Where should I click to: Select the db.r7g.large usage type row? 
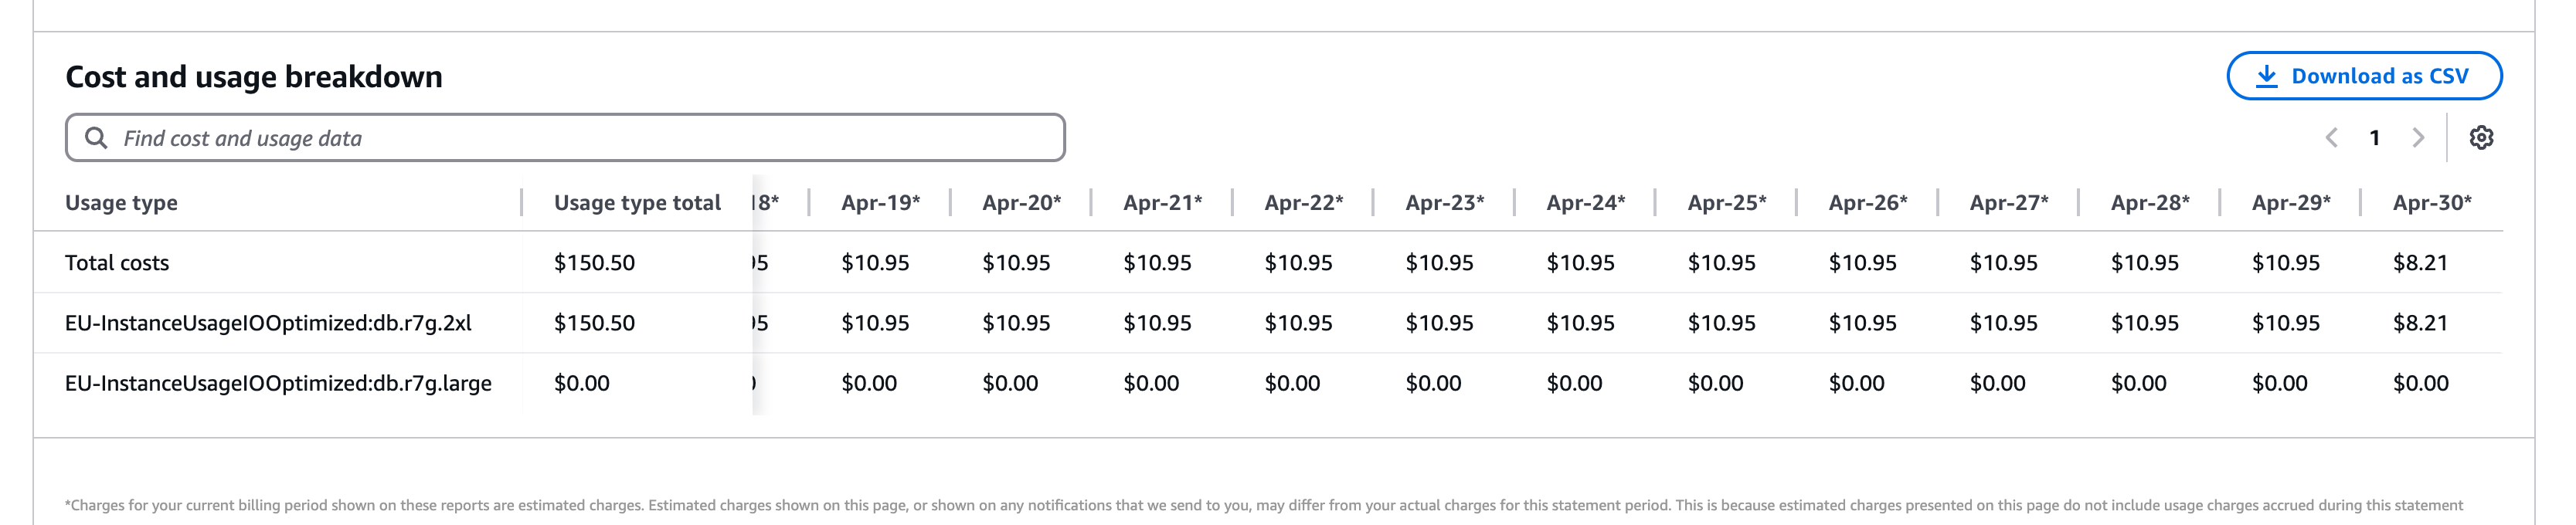pyautogui.click(x=278, y=383)
